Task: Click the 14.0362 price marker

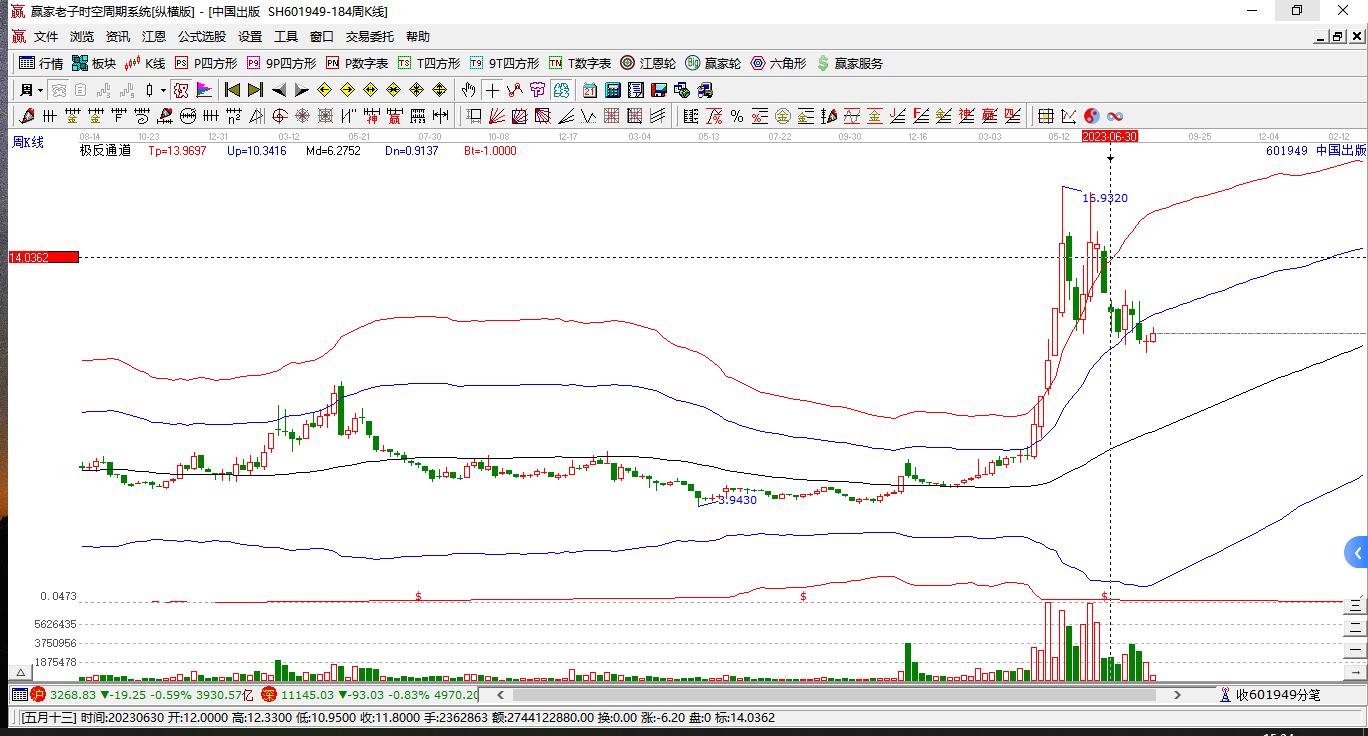Action: coord(43,257)
